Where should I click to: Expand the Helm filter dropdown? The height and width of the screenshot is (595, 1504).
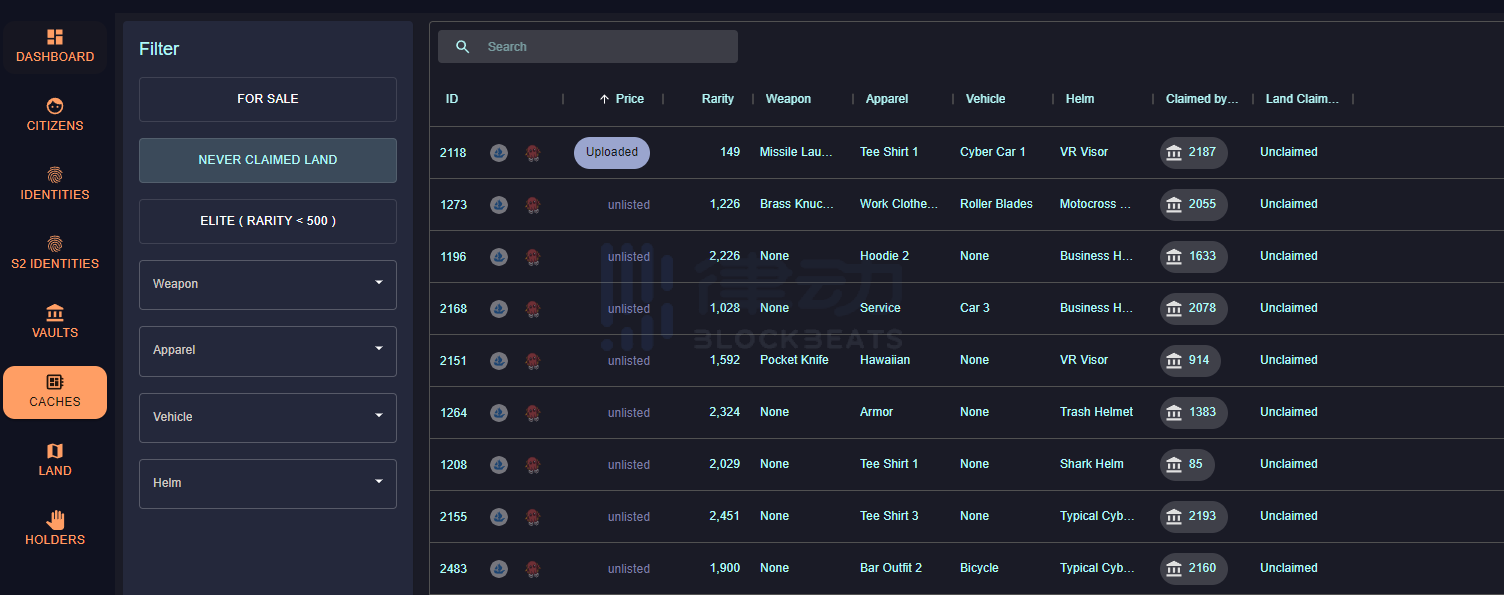[268, 483]
